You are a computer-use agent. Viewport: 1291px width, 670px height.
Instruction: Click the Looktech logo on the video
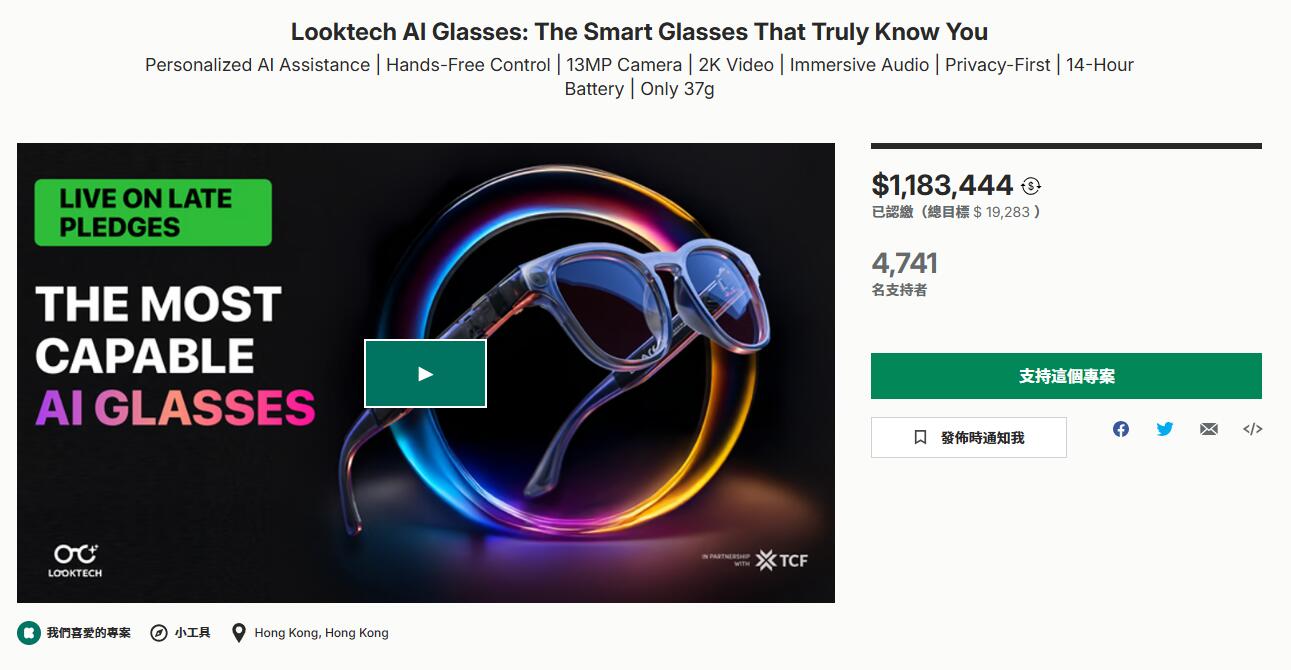click(x=75, y=560)
